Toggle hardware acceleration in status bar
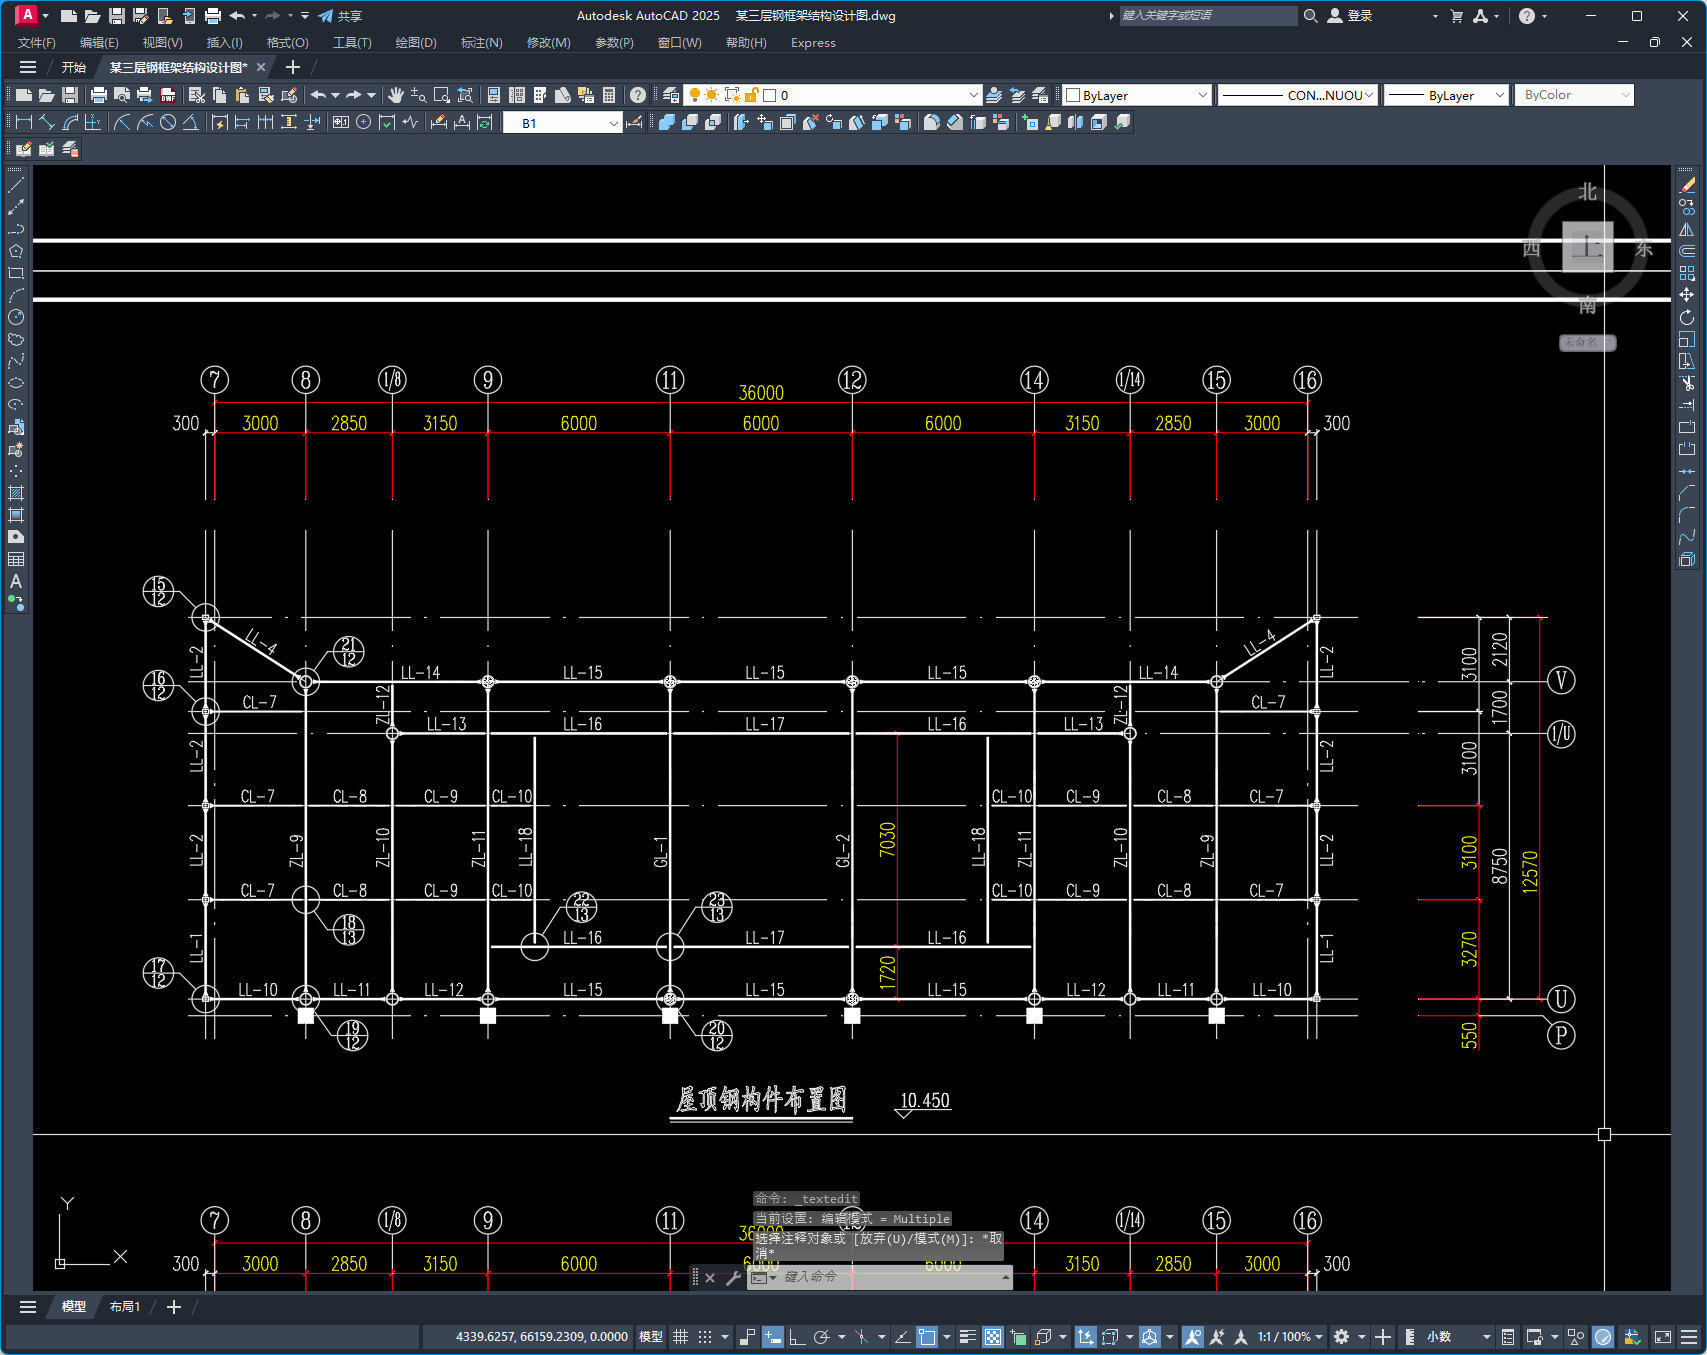This screenshot has height=1355, width=1707. pyautogui.click(x=1603, y=1337)
